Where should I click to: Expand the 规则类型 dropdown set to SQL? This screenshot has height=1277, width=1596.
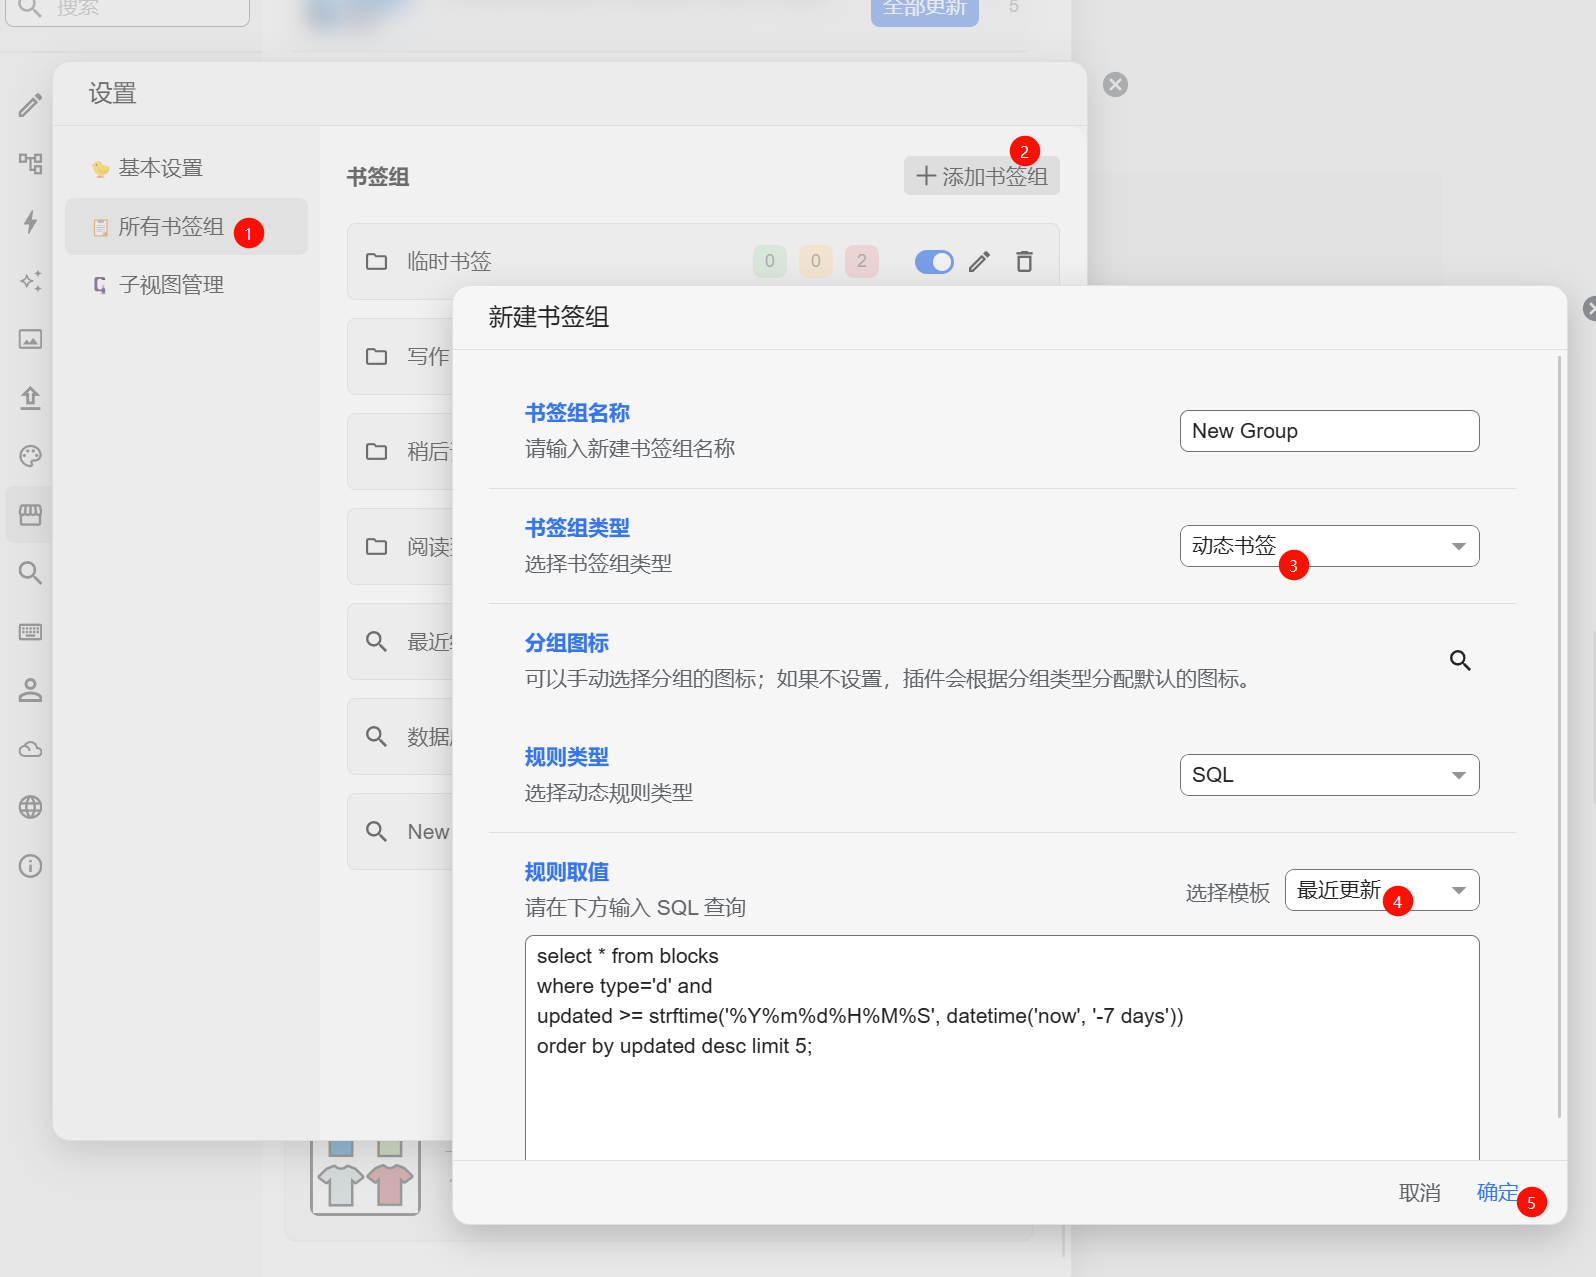pos(1328,775)
